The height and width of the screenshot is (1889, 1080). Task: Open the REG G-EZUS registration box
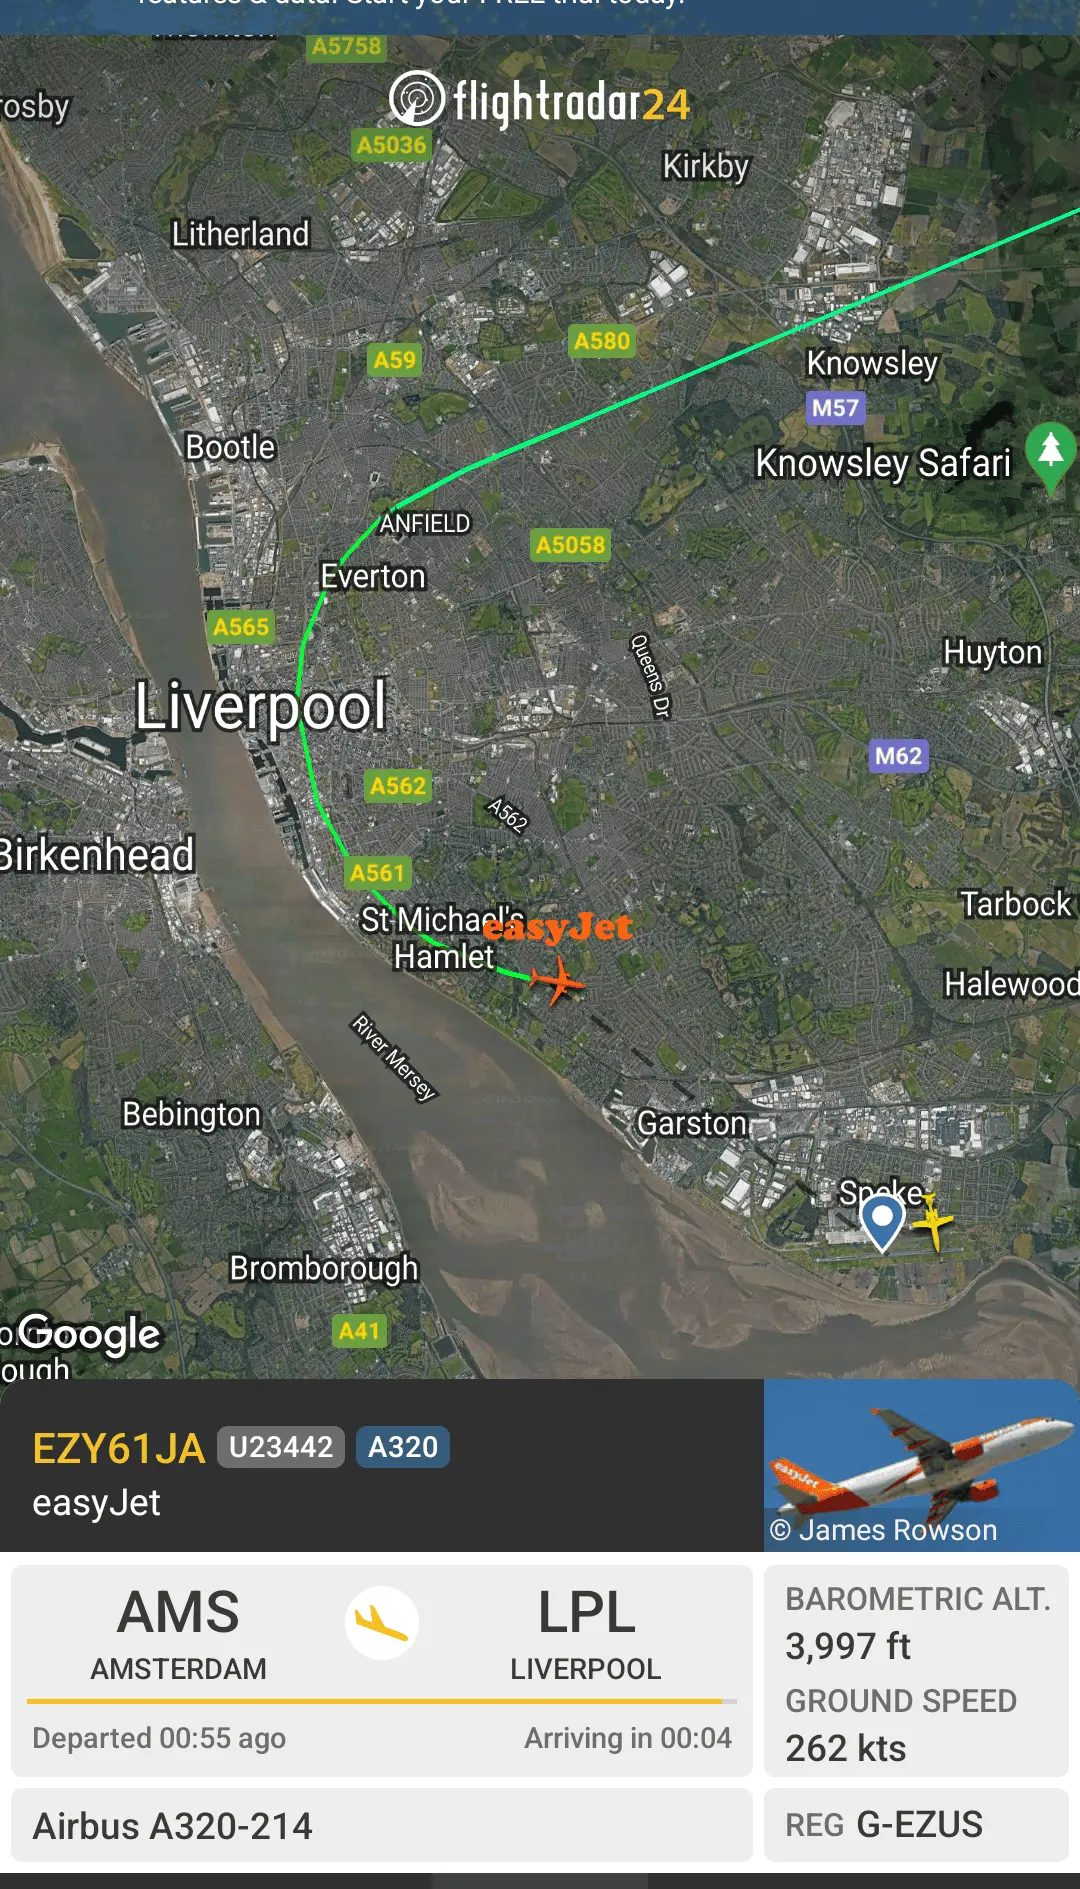[916, 1824]
